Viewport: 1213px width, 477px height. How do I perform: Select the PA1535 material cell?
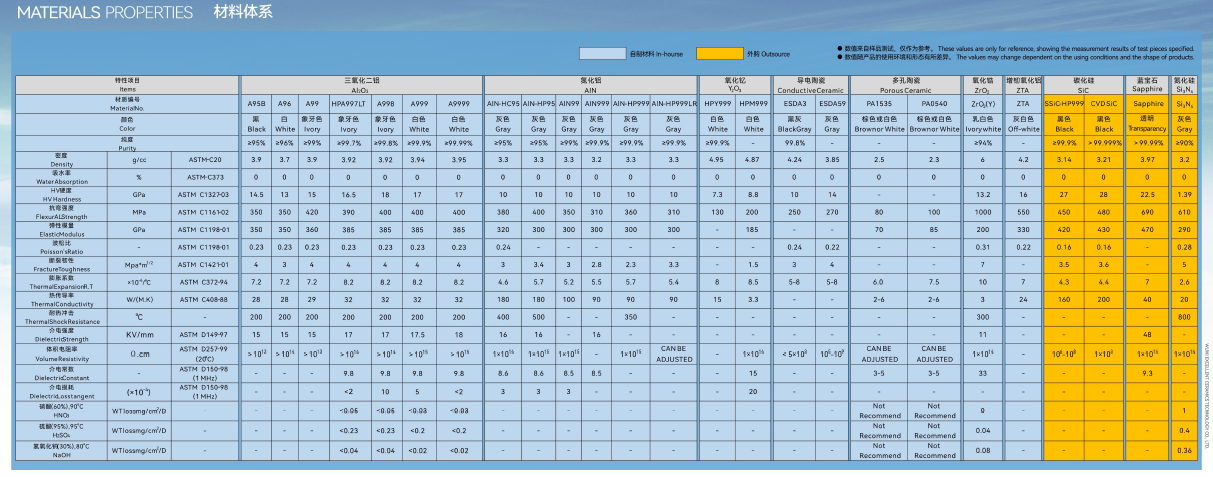[x=879, y=103]
